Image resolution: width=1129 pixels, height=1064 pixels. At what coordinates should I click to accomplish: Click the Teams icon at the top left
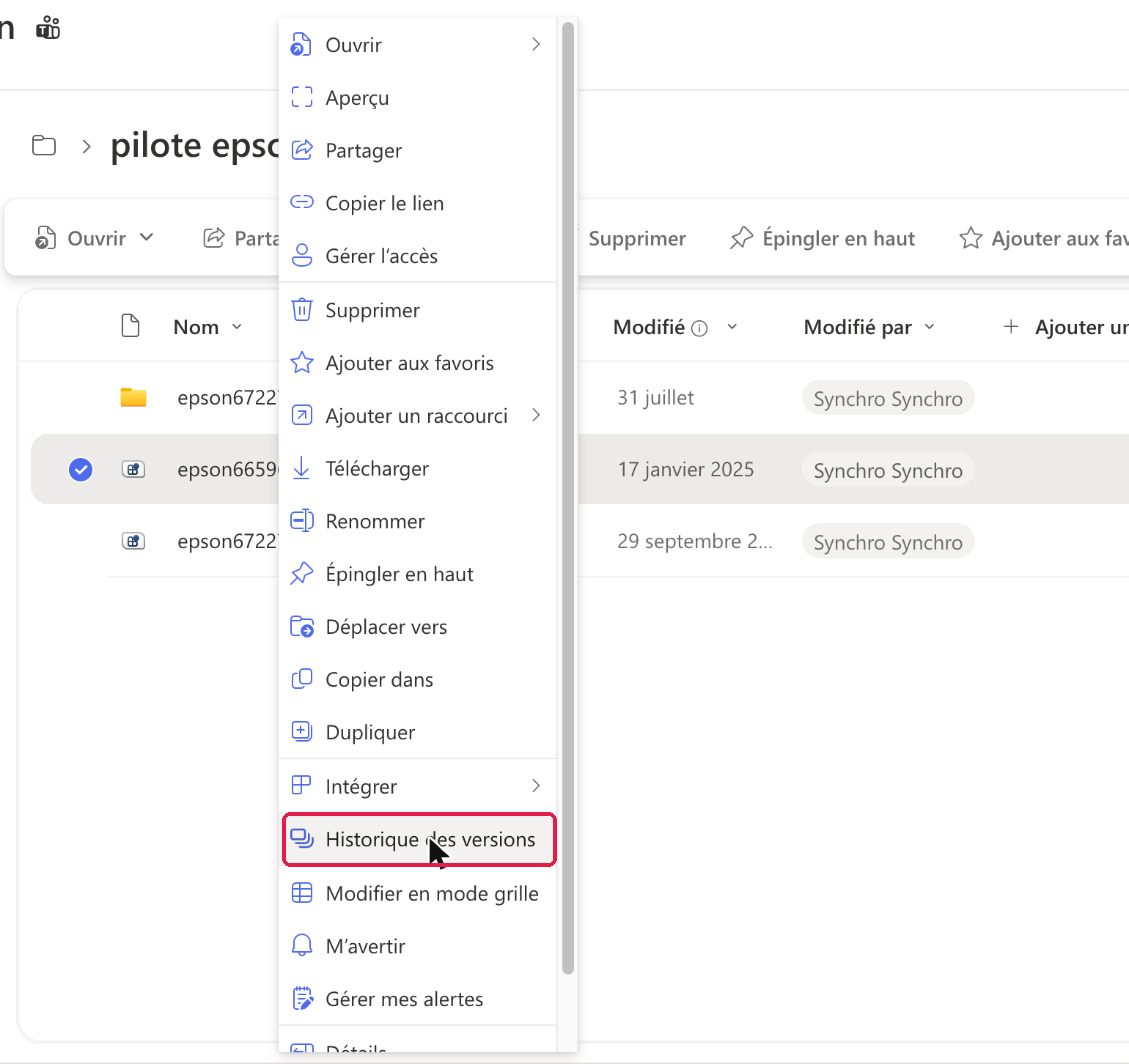pyautogui.click(x=48, y=28)
